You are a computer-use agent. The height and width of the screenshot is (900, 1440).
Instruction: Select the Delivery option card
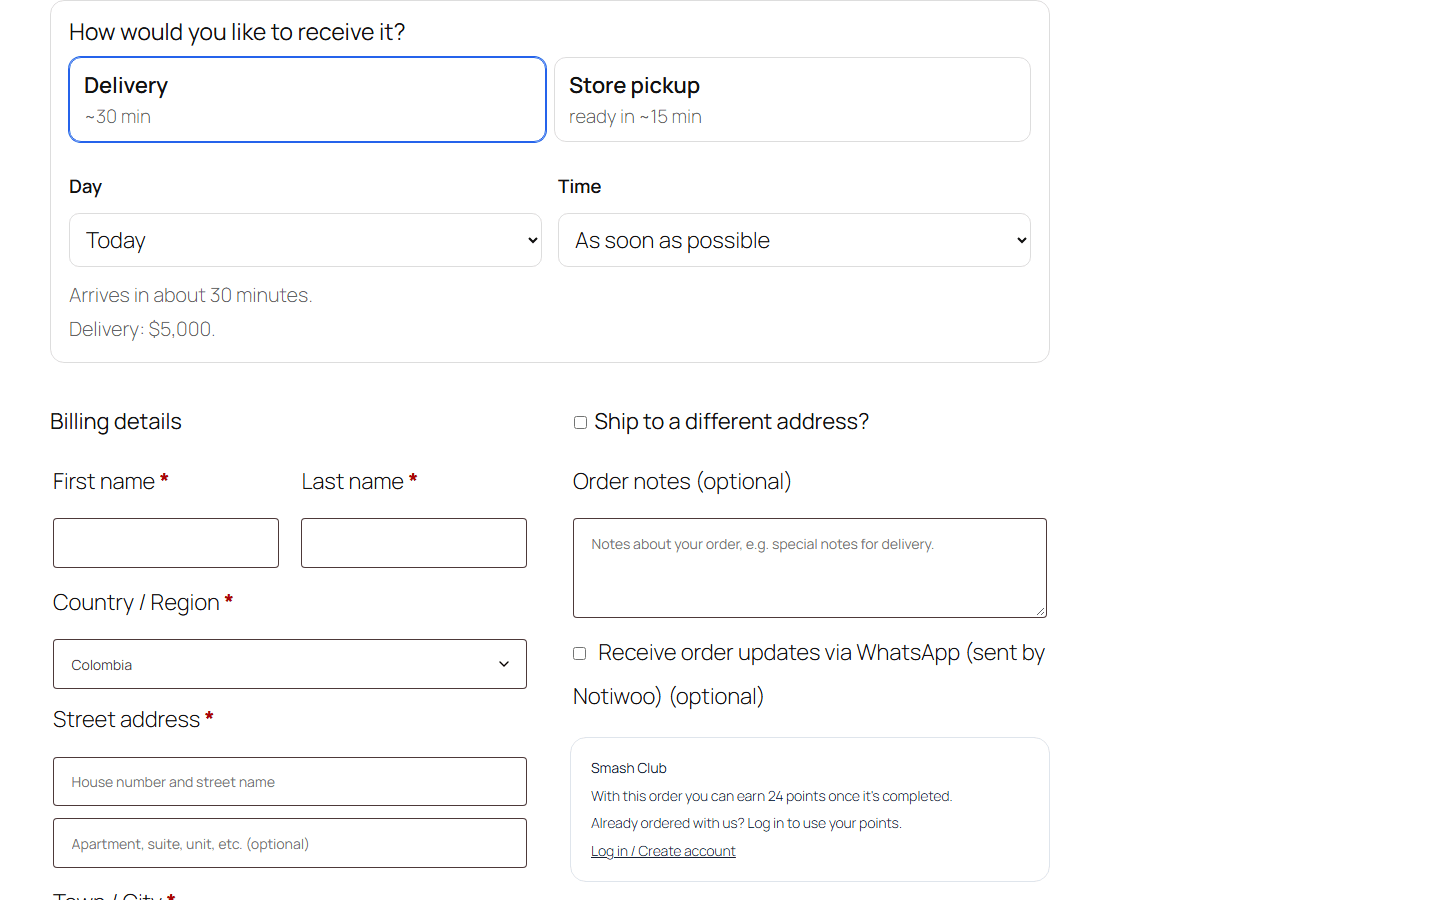[x=307, y=100]
